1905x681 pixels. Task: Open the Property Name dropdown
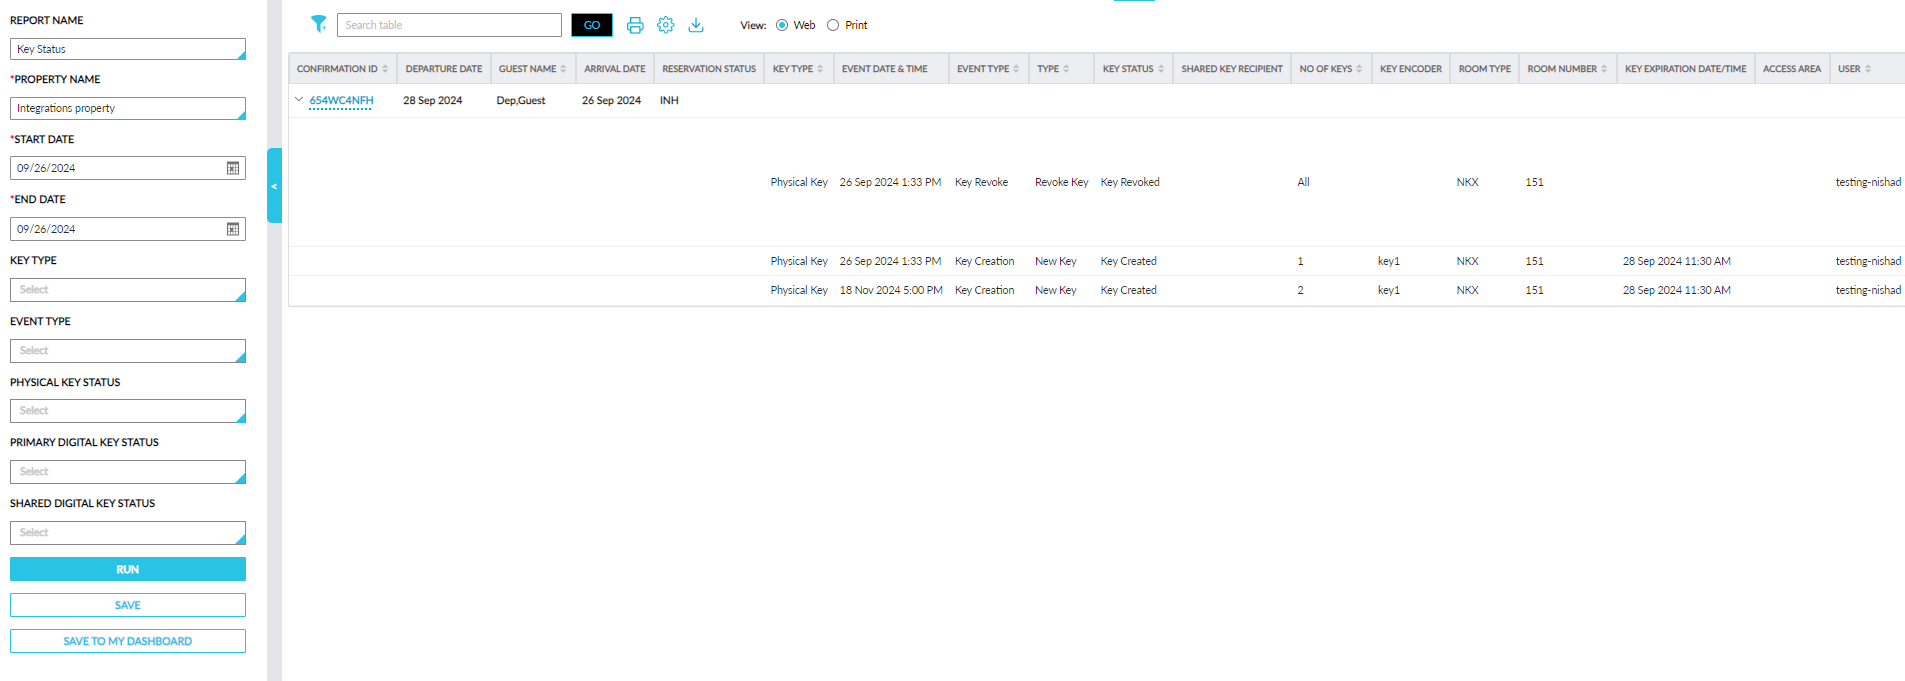(x=128, y=108)
